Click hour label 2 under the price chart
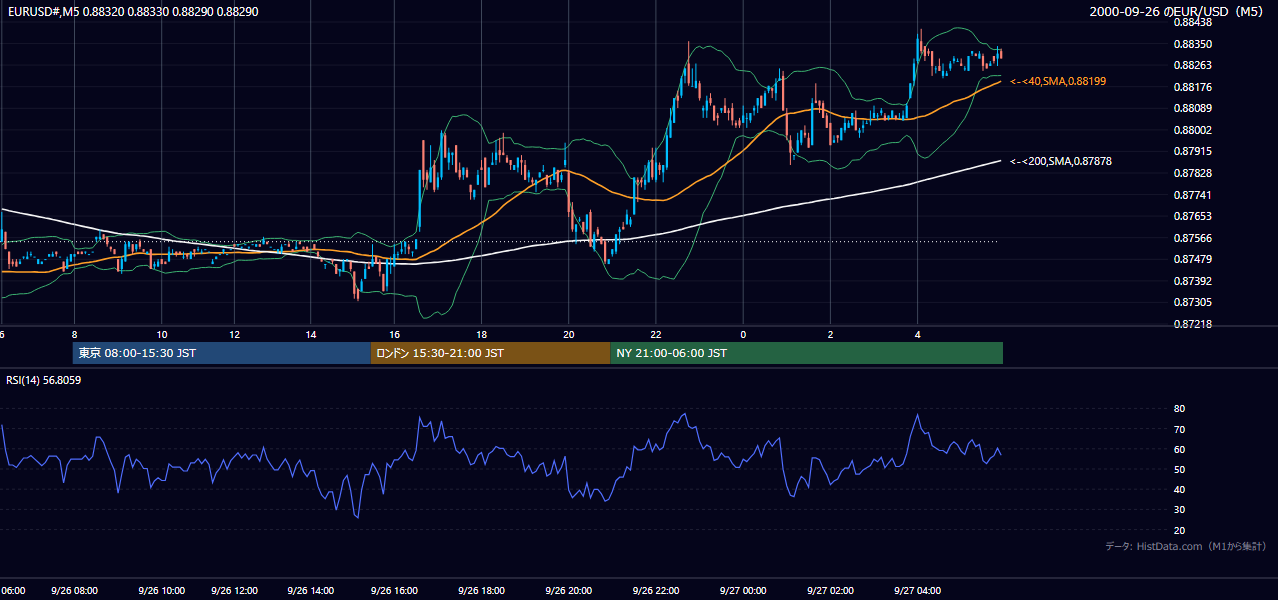Image resolution: width=1278 pixels, height=600 pixels. [830, 335]
